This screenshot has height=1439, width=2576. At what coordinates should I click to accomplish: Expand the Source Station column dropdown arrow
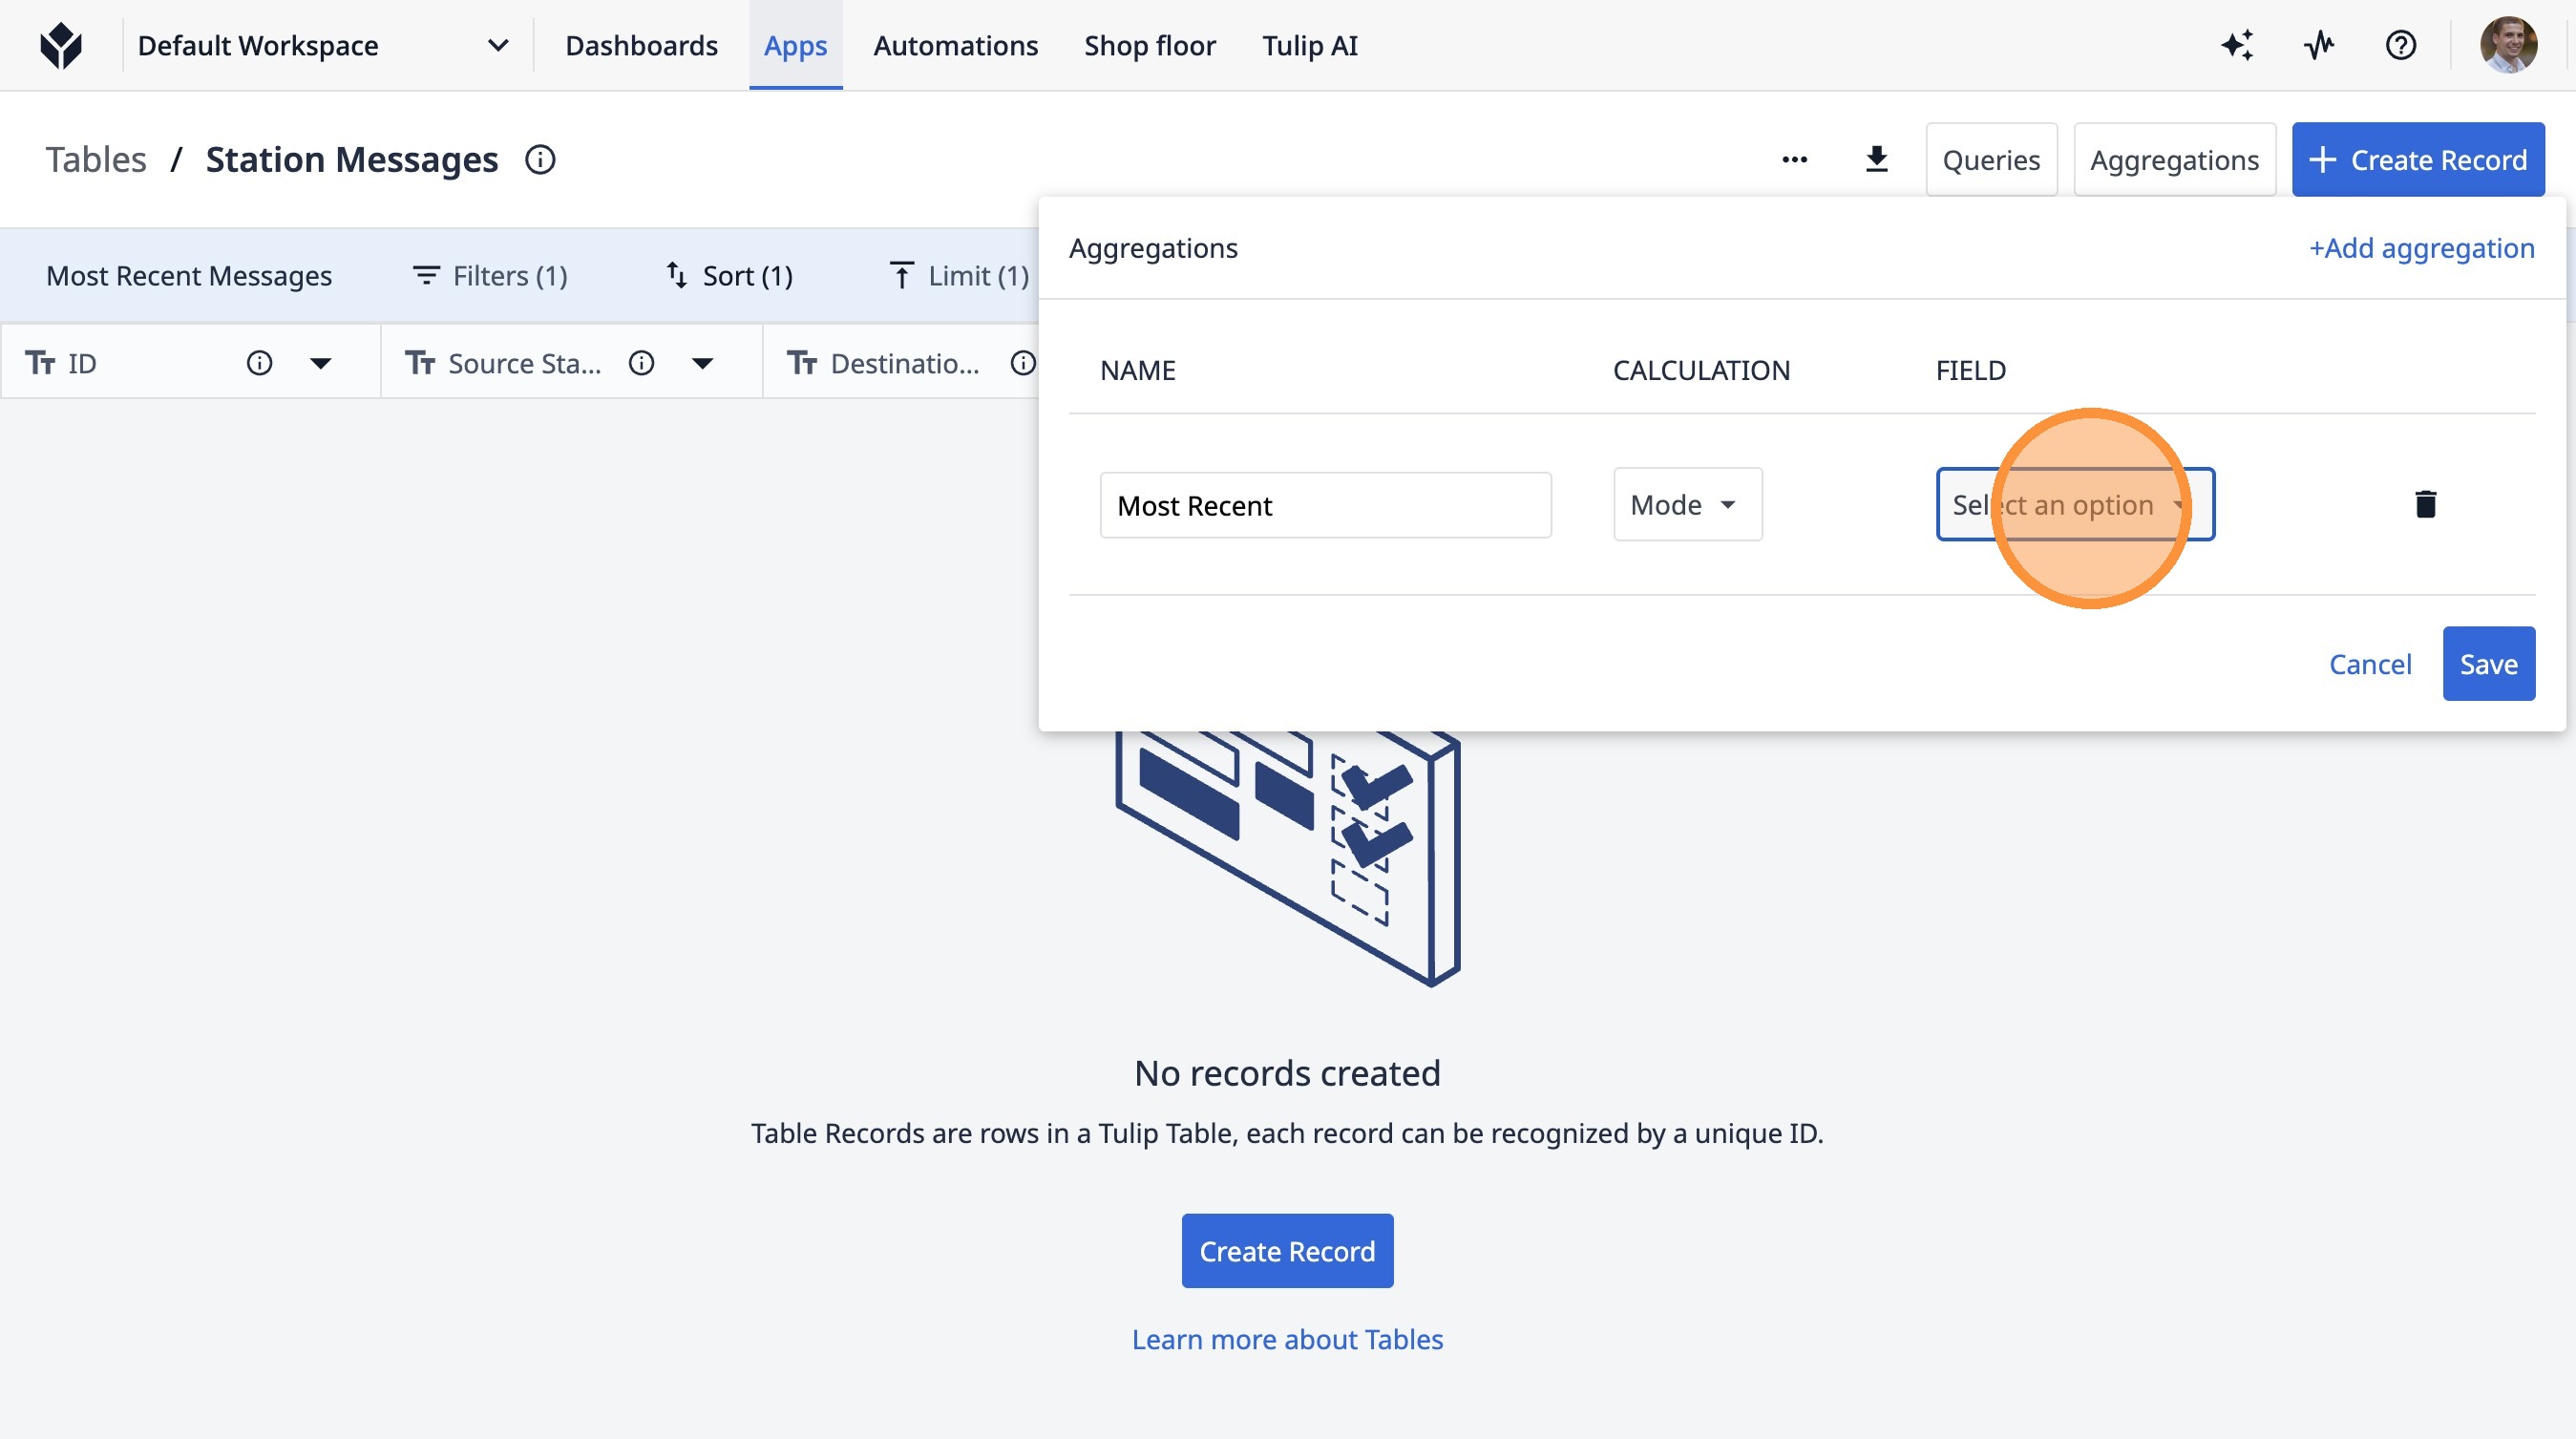702,363
